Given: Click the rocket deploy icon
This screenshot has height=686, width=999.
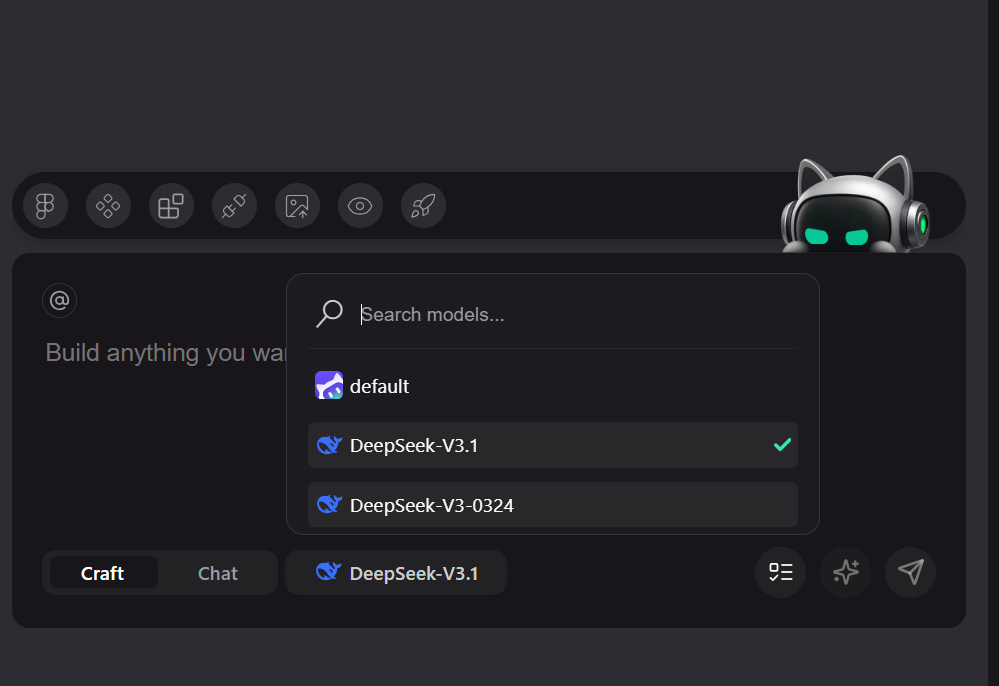Looking at the screenshot, I should (424, 206).
